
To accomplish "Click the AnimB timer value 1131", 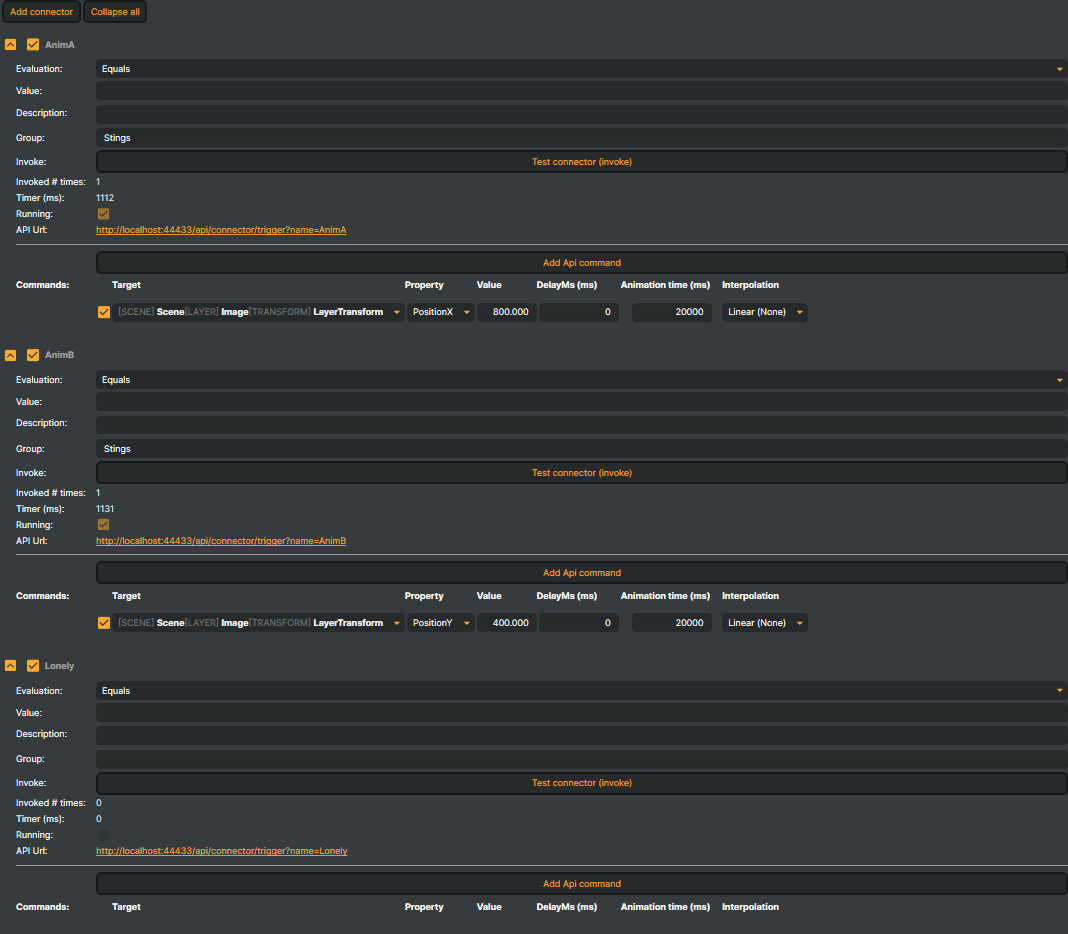I will (105, 508).
